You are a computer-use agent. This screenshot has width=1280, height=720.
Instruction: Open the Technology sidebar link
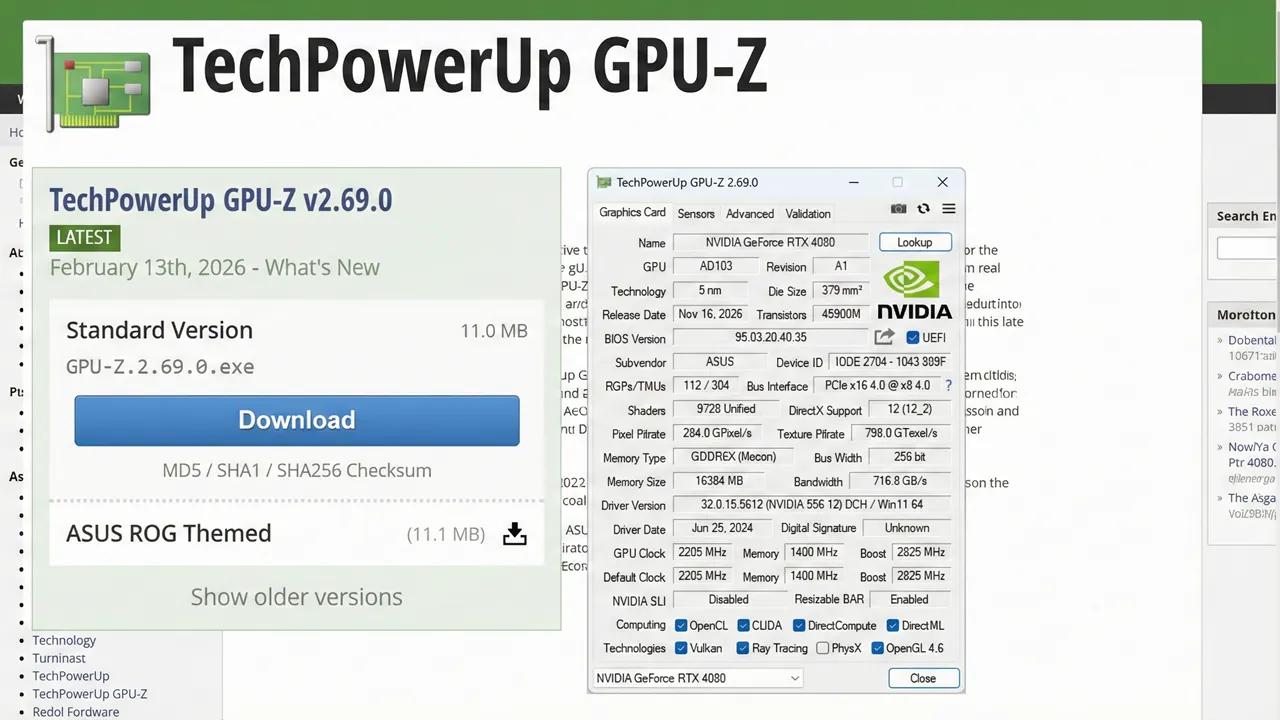click(64, 640)
